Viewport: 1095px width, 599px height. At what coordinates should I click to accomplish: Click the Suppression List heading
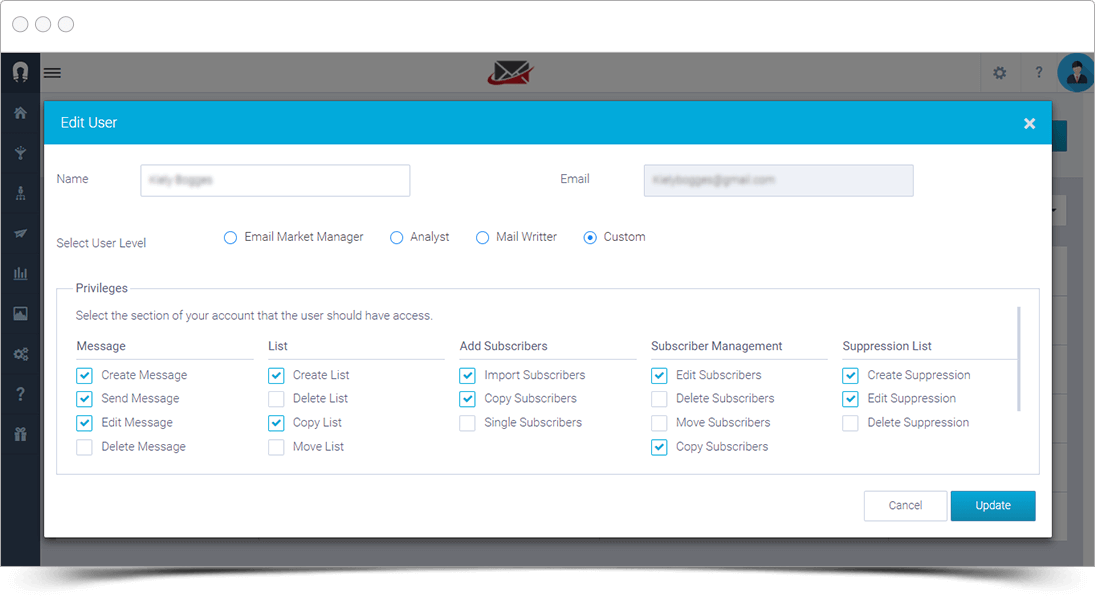coord(887,346)
